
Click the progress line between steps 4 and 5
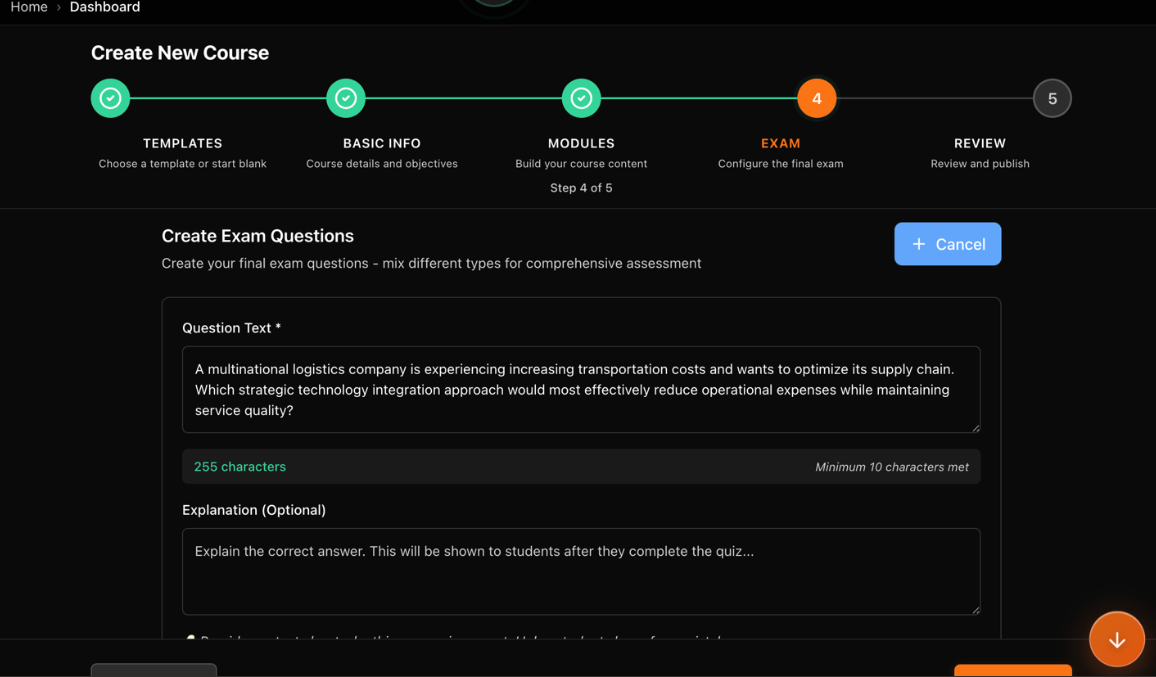pos(934,98)
